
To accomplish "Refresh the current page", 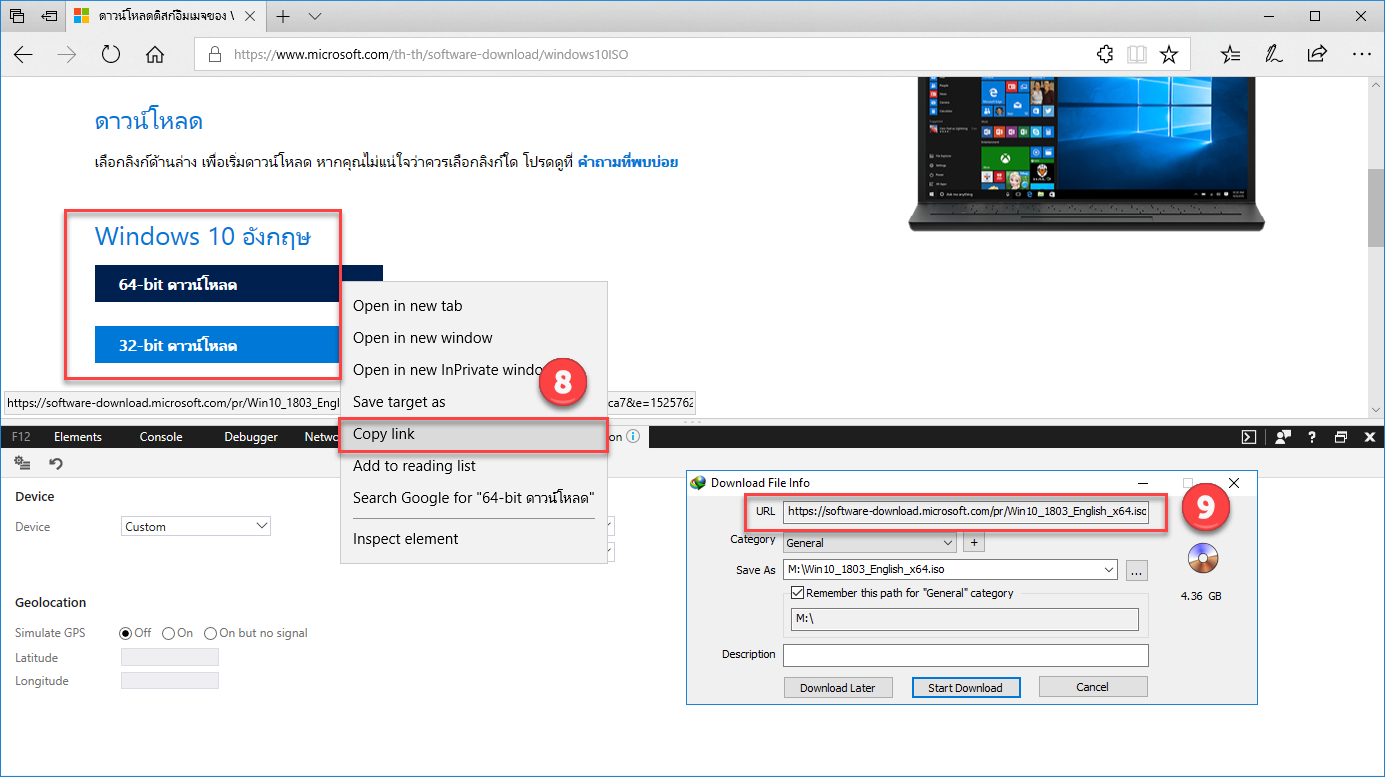I will tap(111, 55).
